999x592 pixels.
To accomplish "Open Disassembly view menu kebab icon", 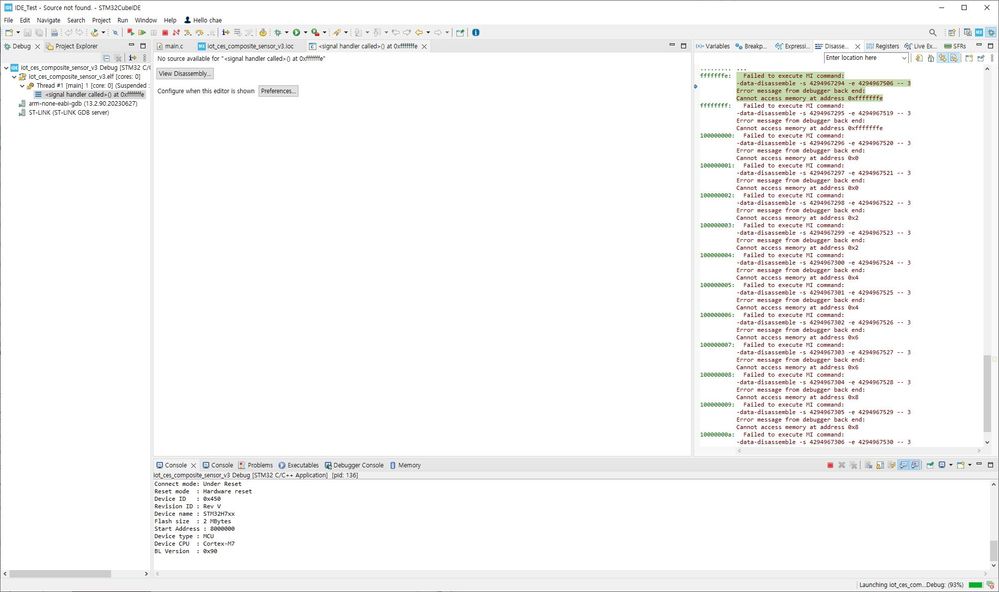I will (992, 58).
